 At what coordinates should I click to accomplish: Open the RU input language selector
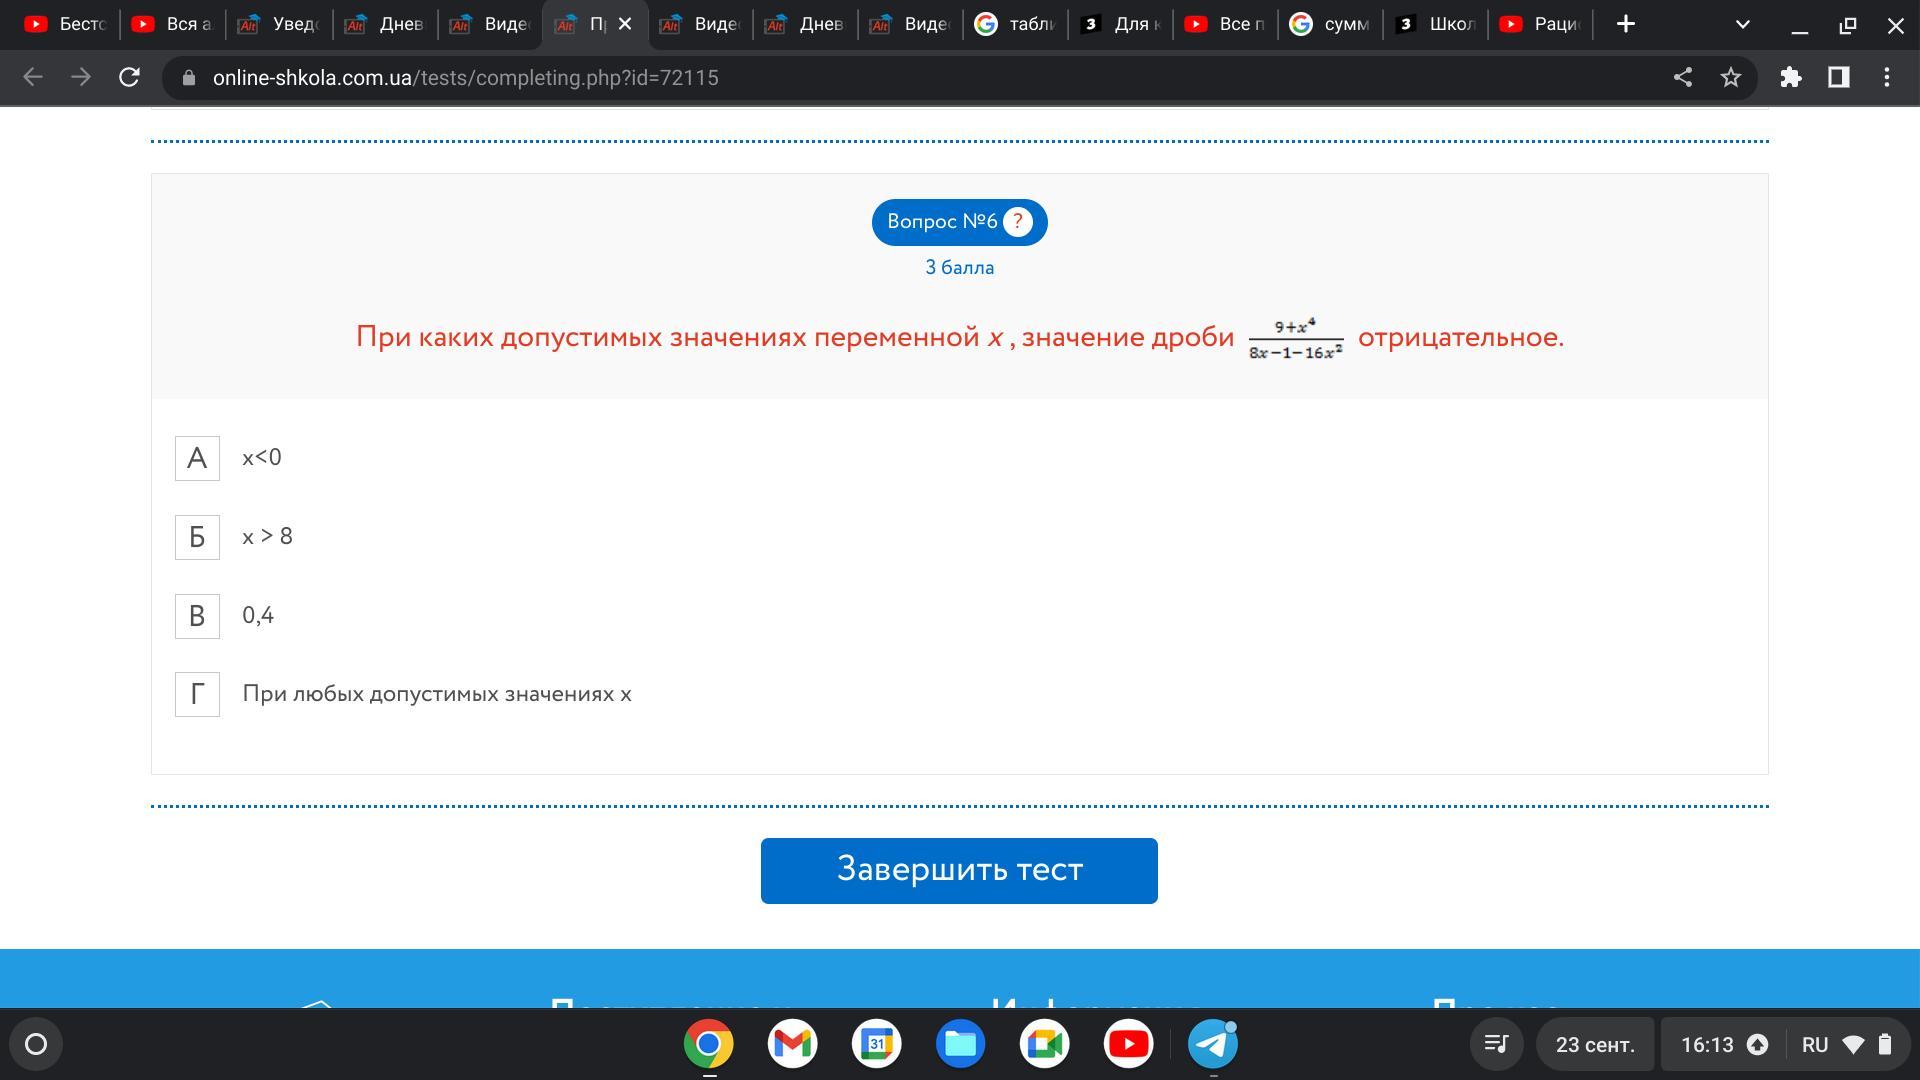click(x=1814, y=1044)
